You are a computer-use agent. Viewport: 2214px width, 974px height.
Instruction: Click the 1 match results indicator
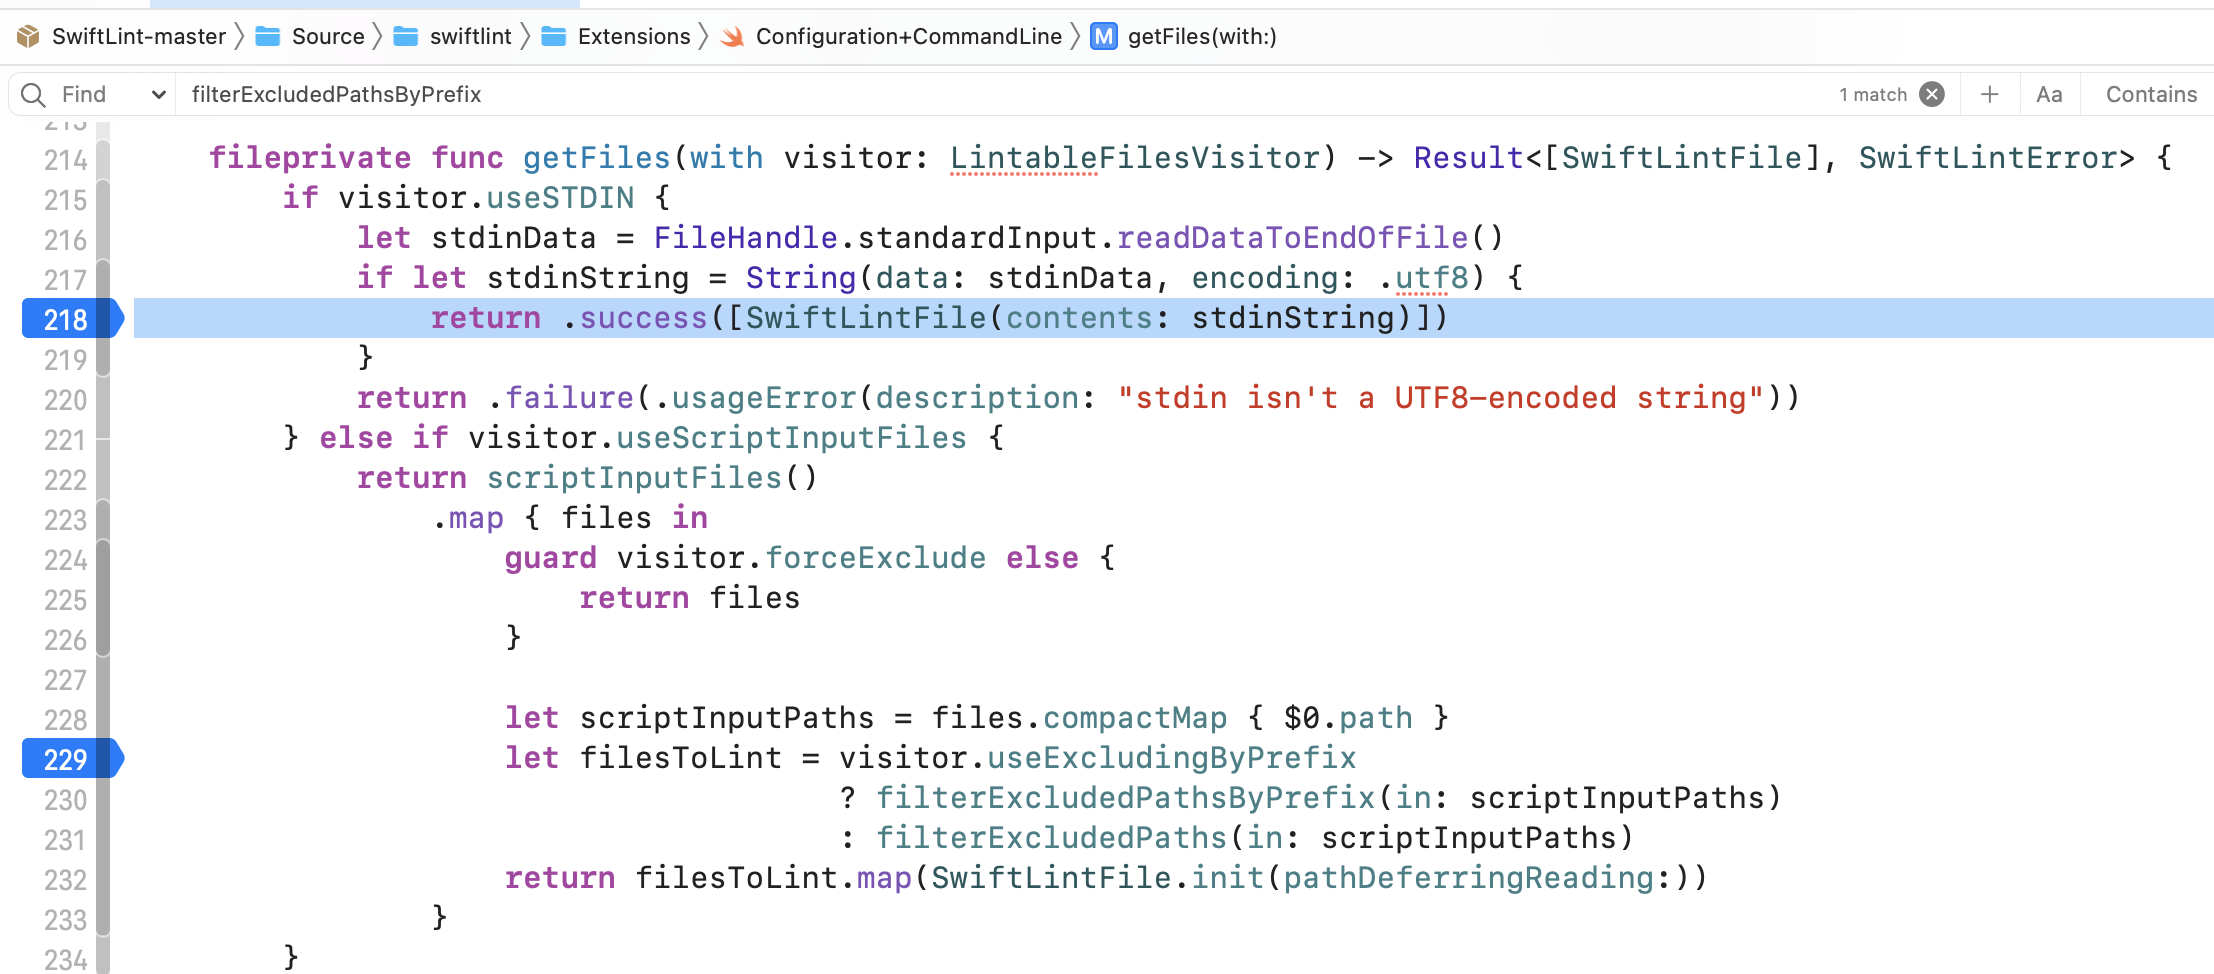point(1872,94)
